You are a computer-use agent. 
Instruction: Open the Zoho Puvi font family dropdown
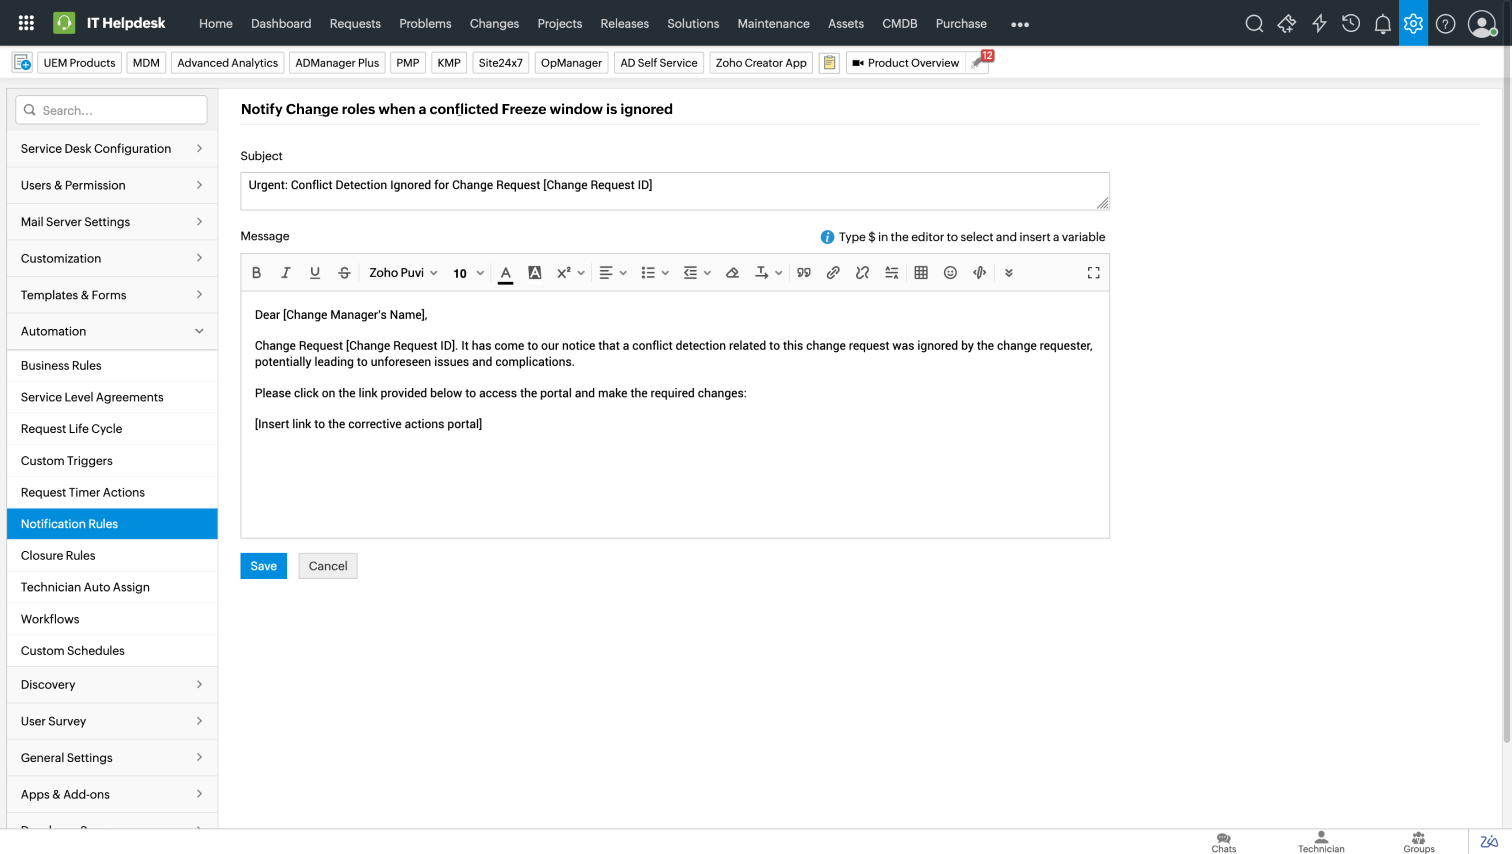pos(403,273)
